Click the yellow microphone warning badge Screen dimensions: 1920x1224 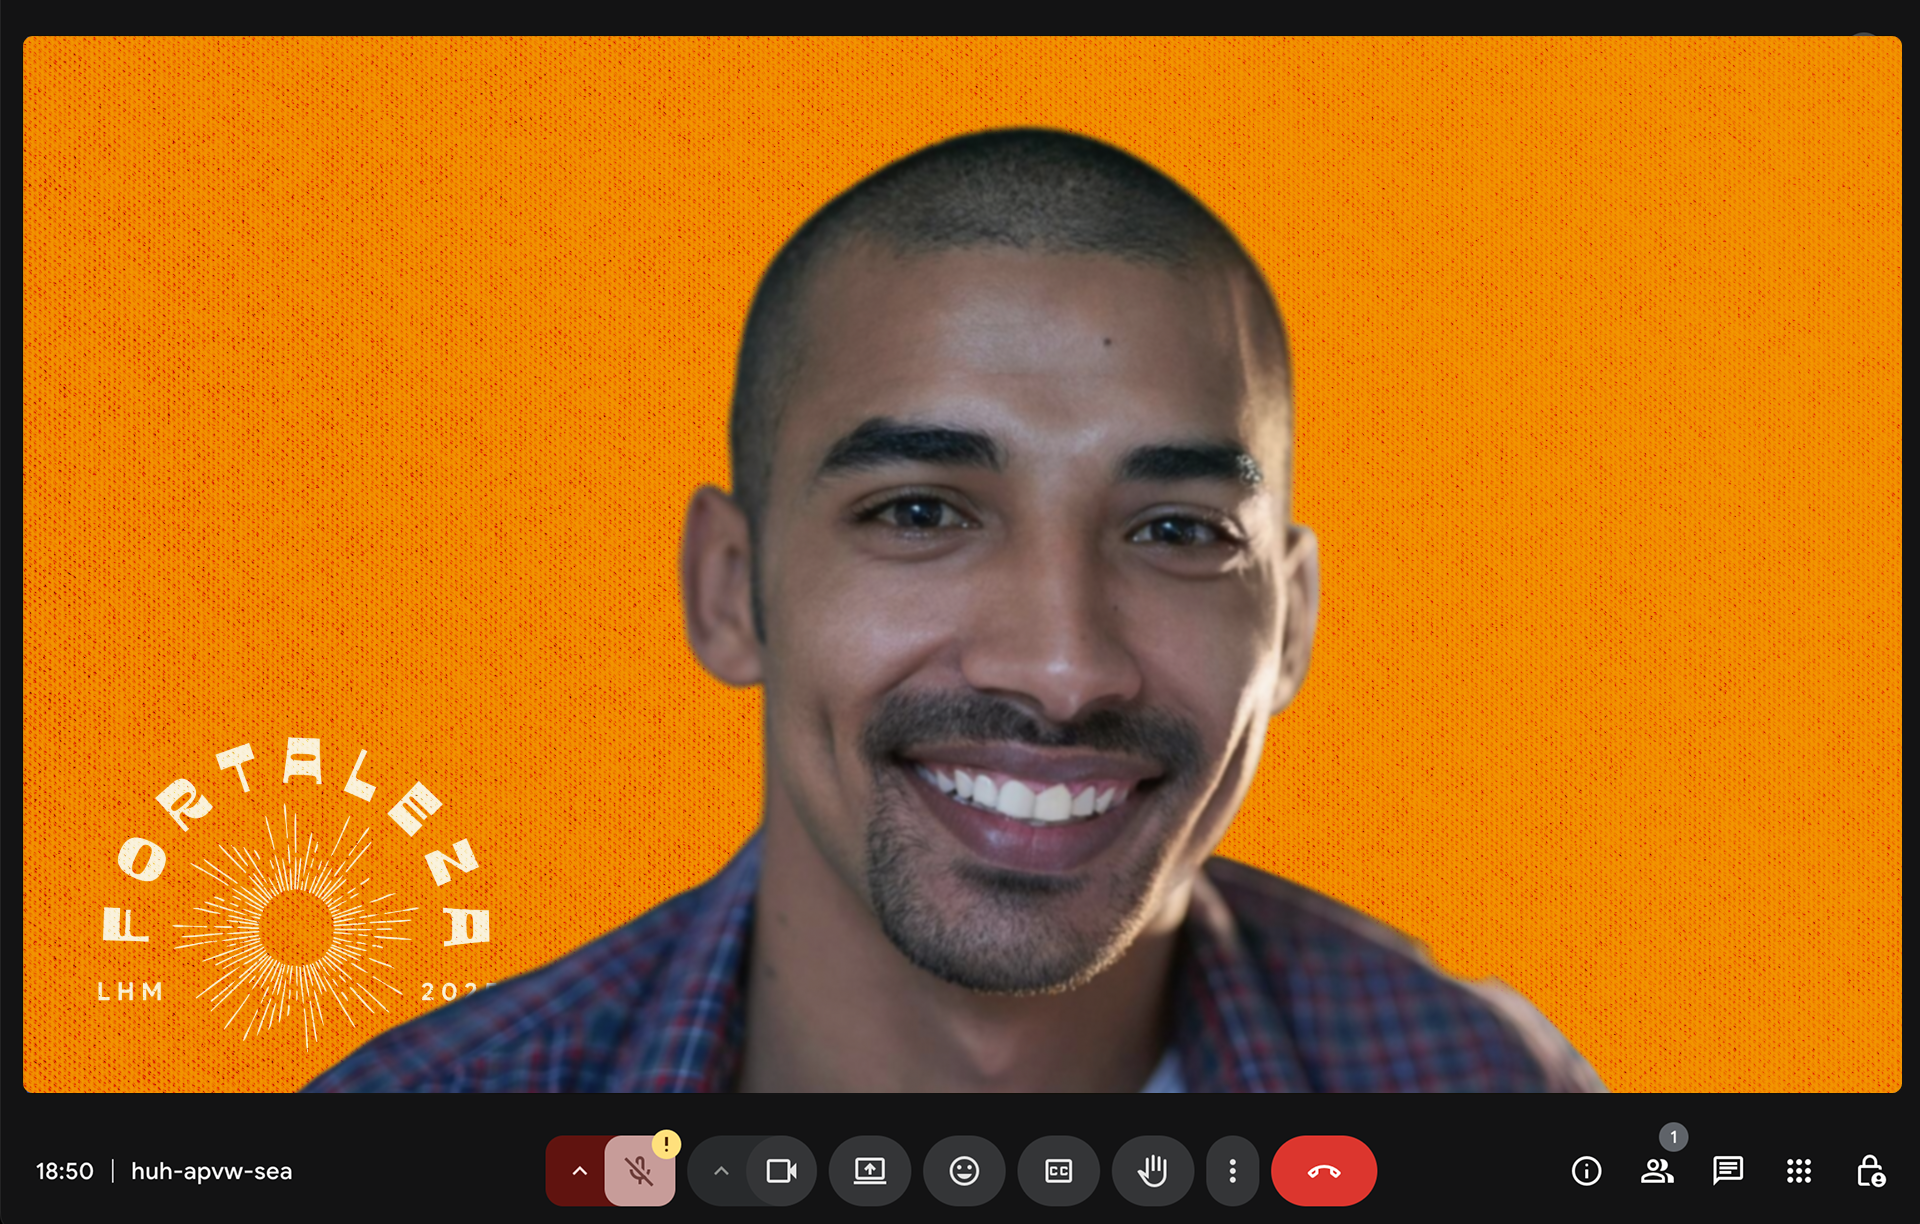coord(666,1143)
